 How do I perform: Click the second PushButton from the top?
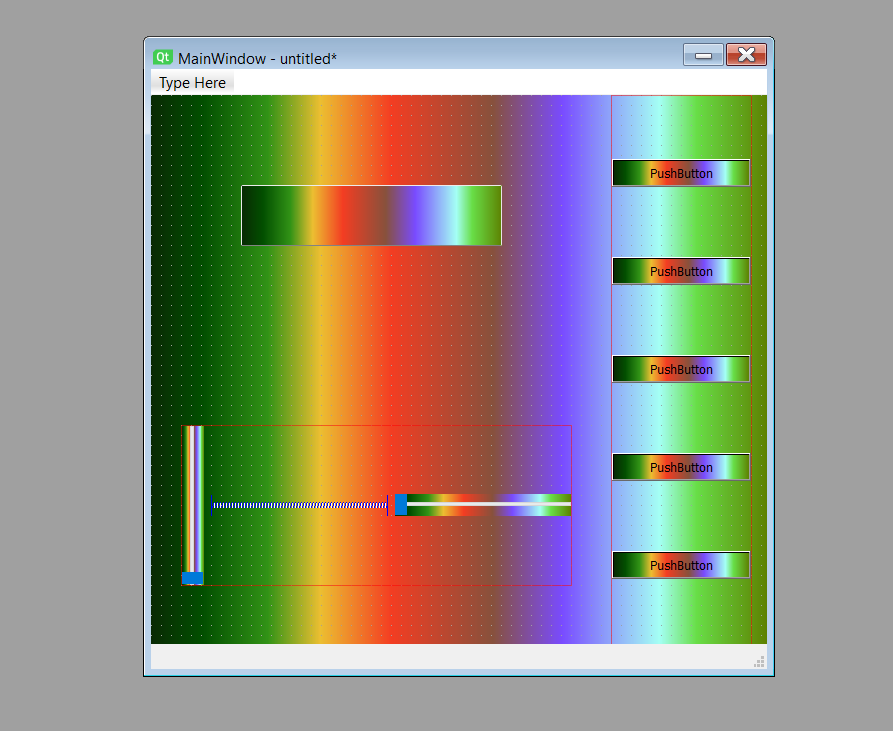(x=681, y=271)
